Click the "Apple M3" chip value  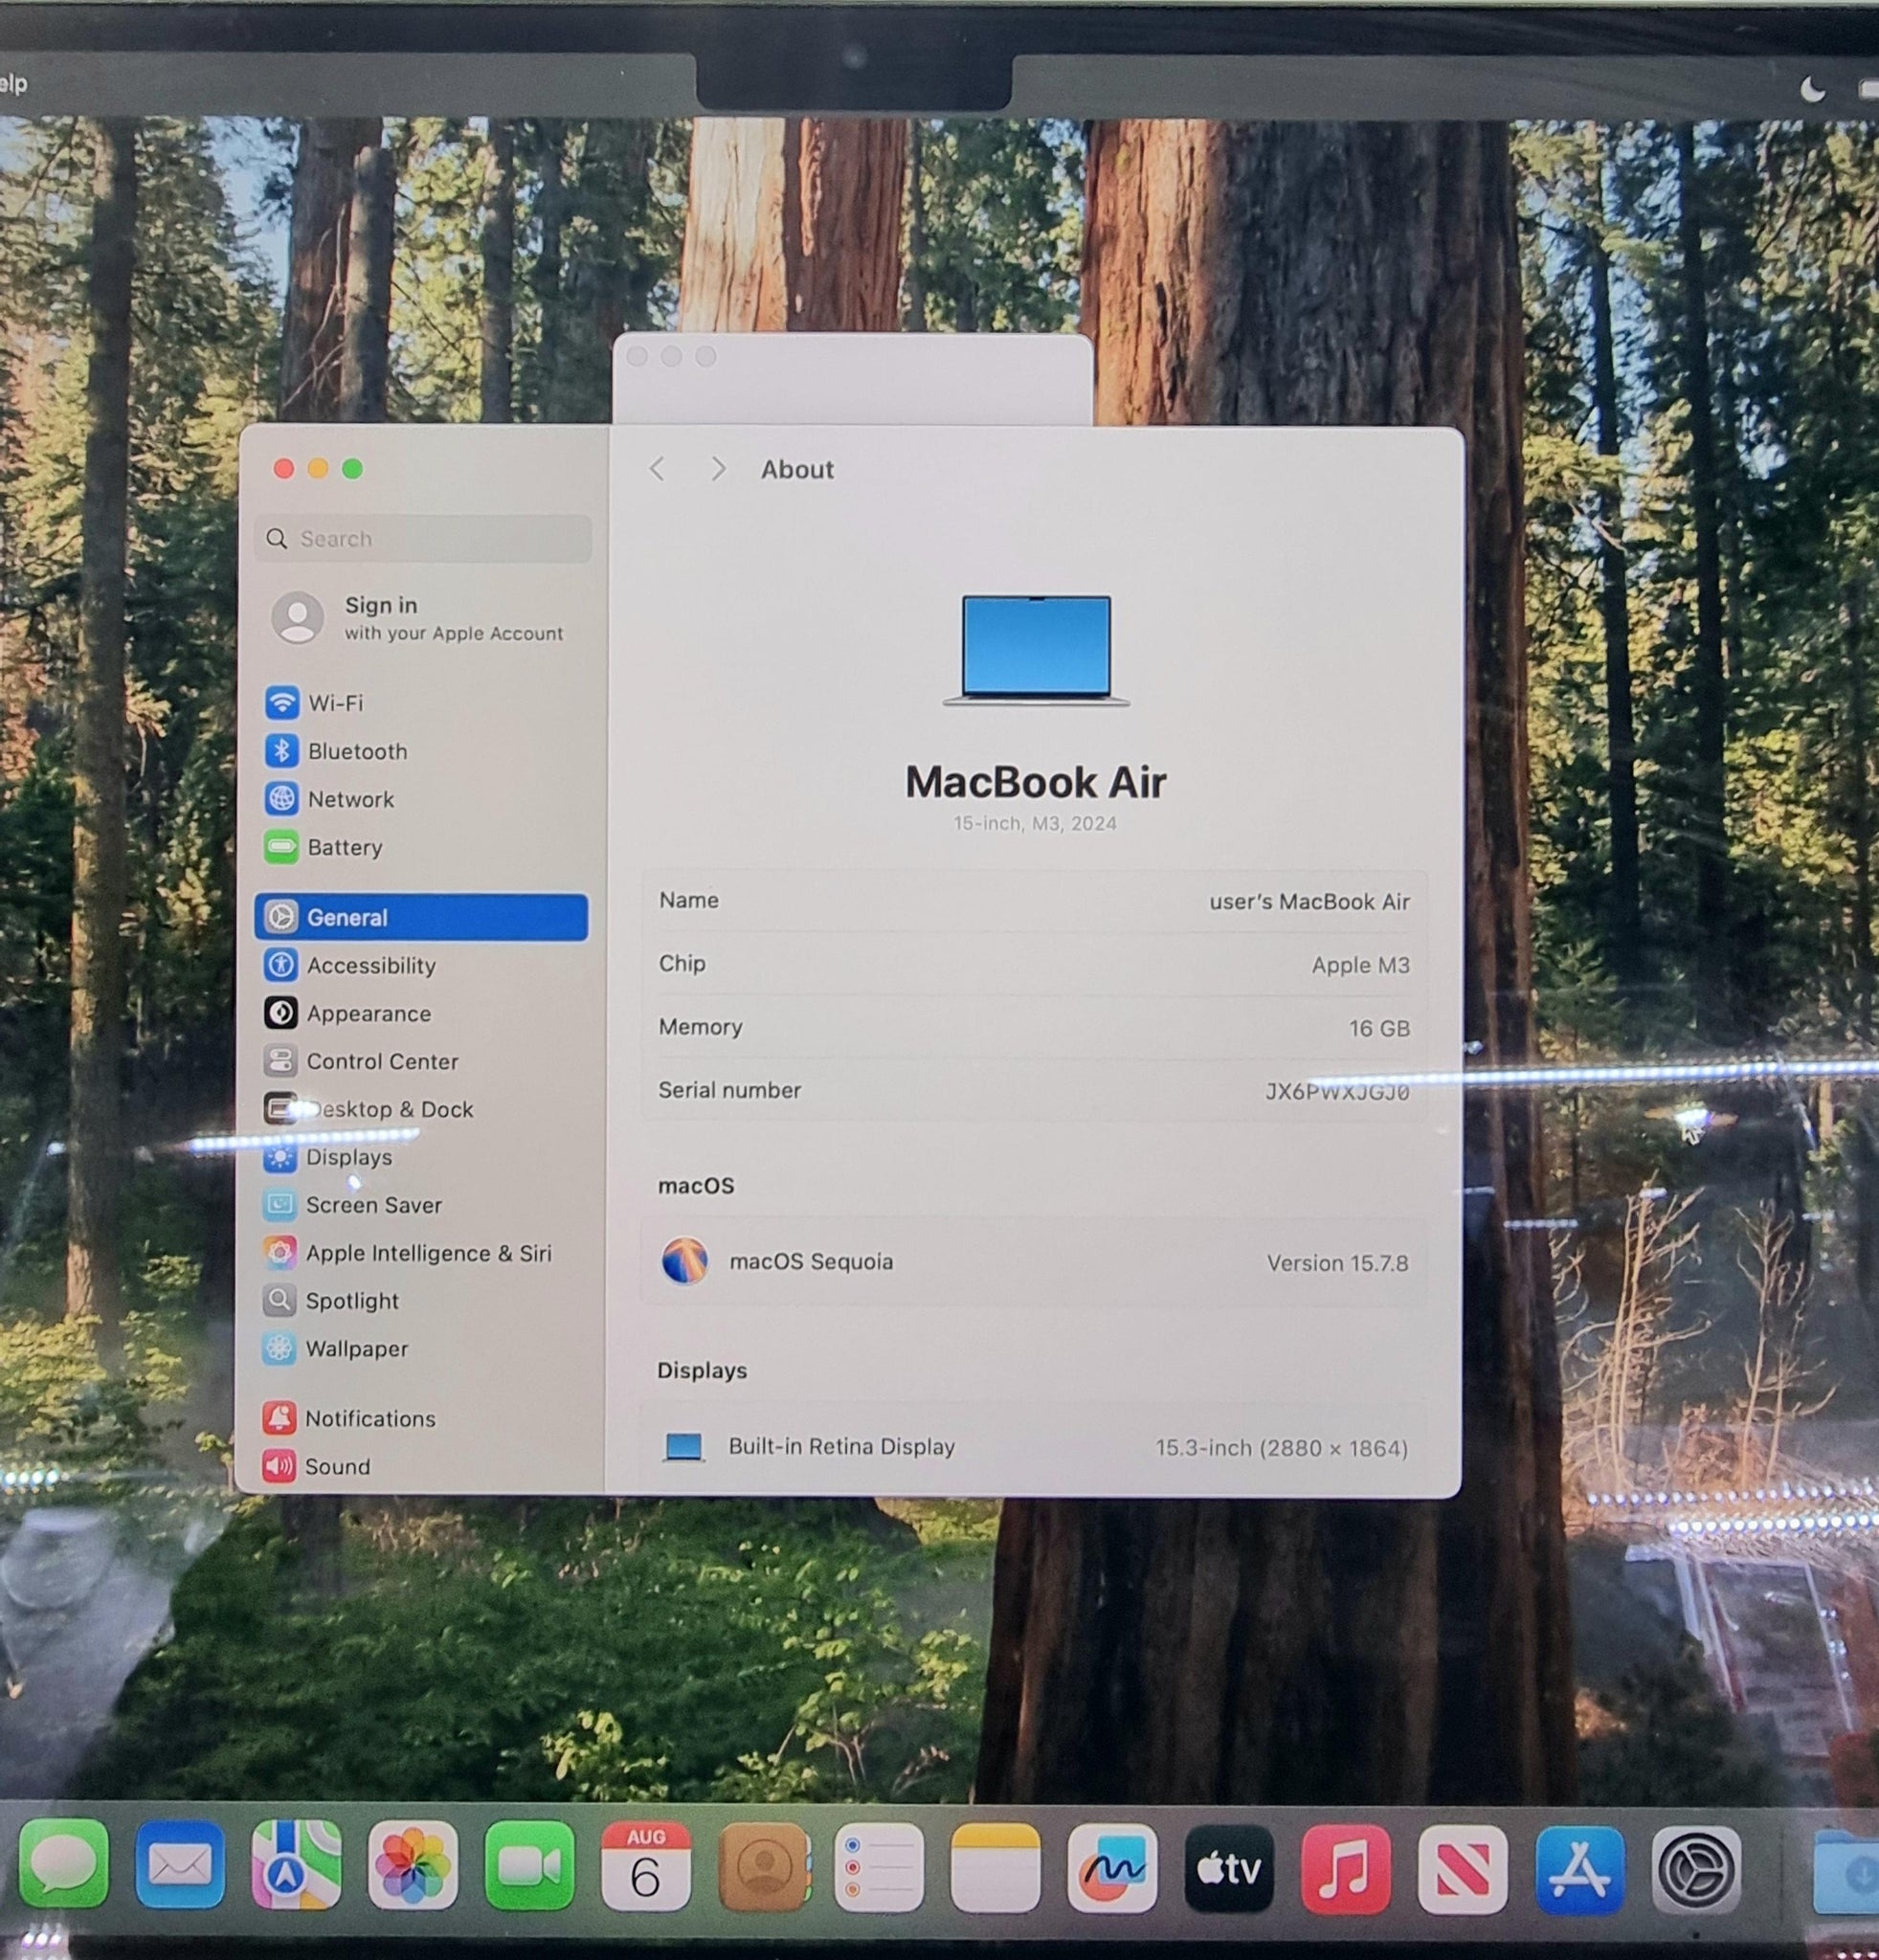[x=1360, y=965]
